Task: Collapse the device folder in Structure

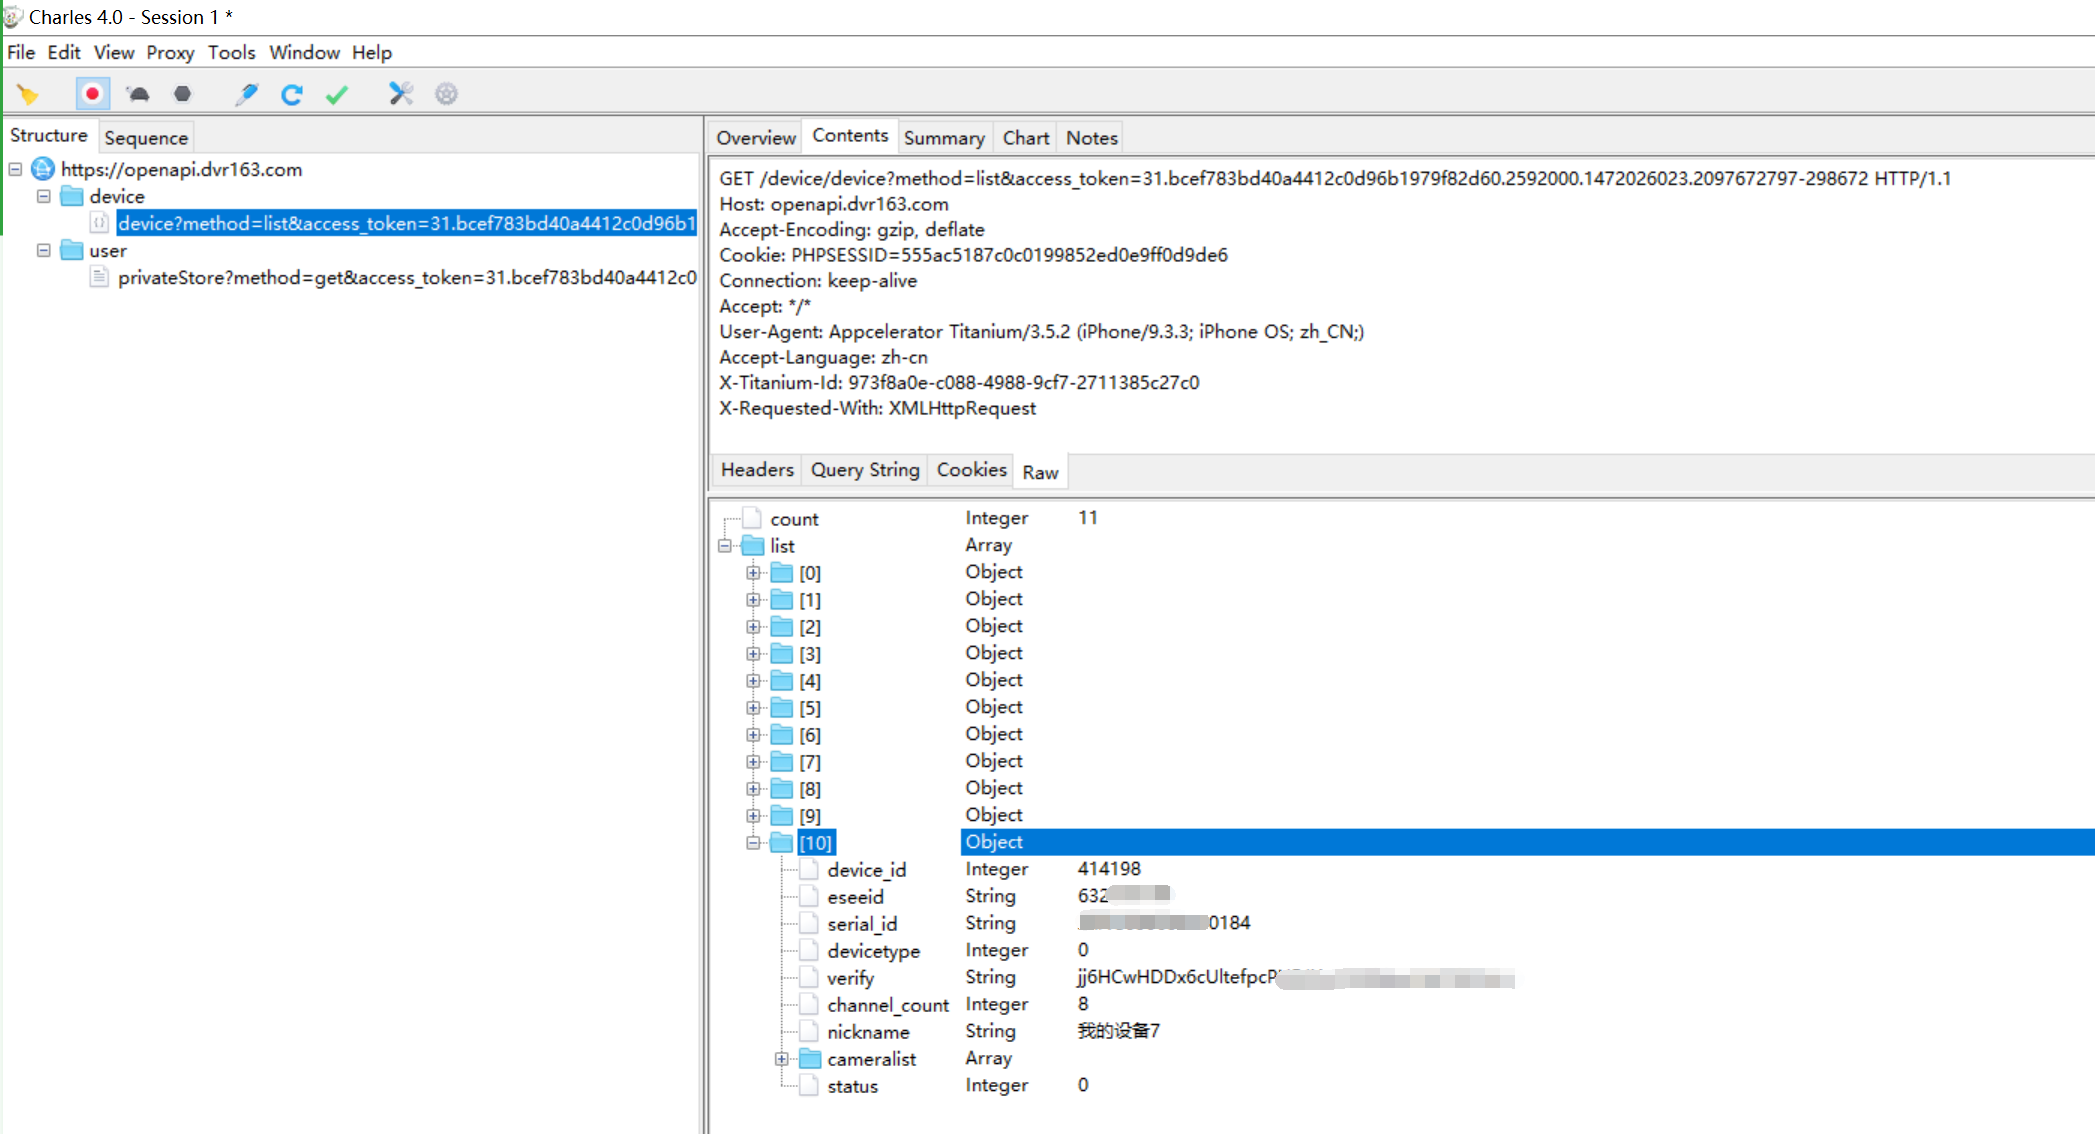Action: click(x=44, y=196)
